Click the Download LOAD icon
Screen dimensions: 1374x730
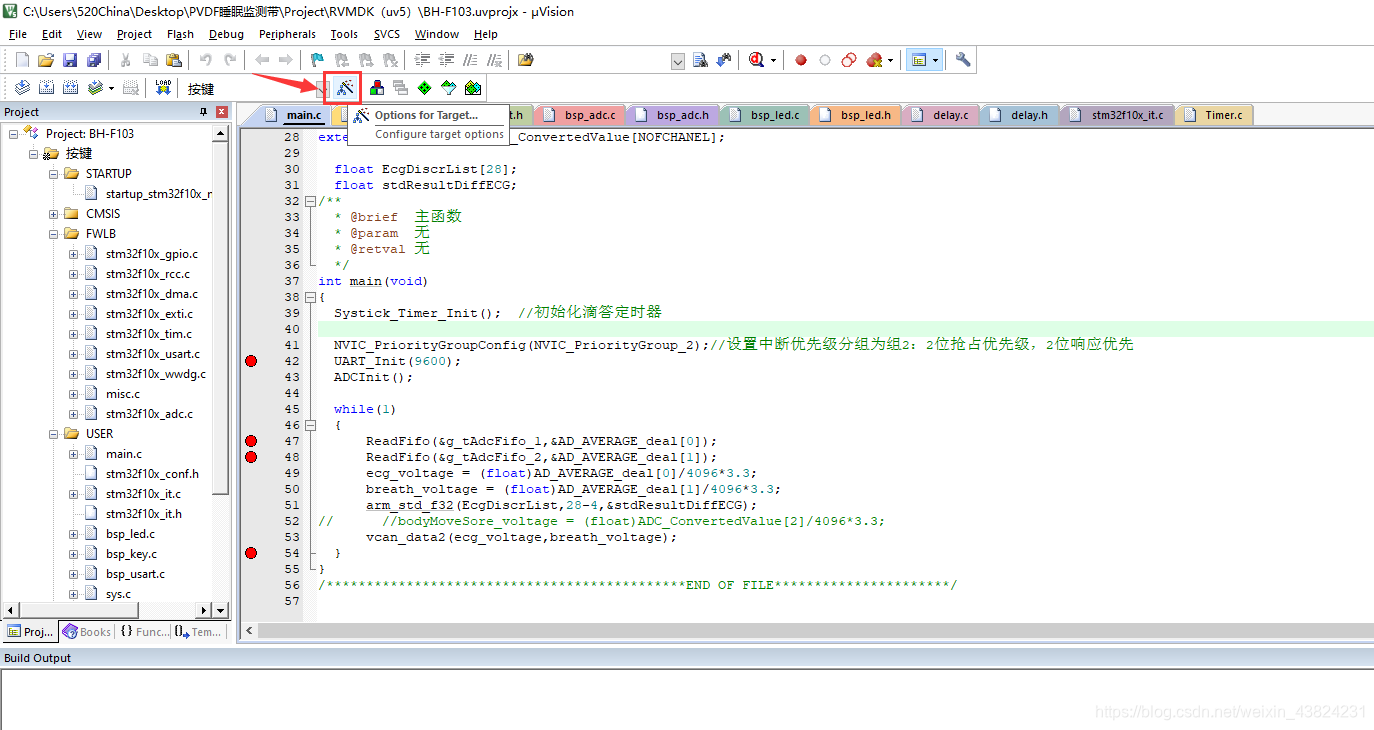click(x=164, y=88)
